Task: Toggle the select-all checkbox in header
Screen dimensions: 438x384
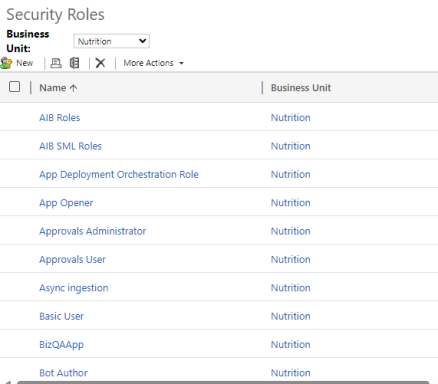Action: pos(14,87)
